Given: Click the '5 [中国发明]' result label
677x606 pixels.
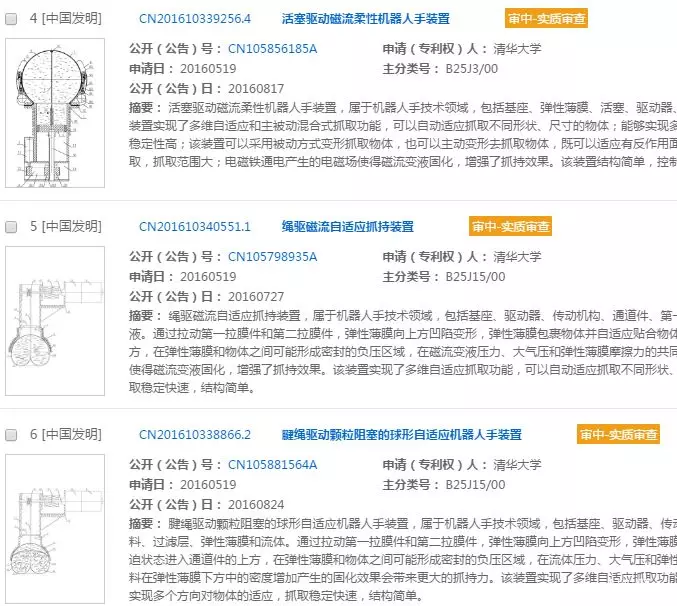Looking at the screenshot, I should click(66, 227).
